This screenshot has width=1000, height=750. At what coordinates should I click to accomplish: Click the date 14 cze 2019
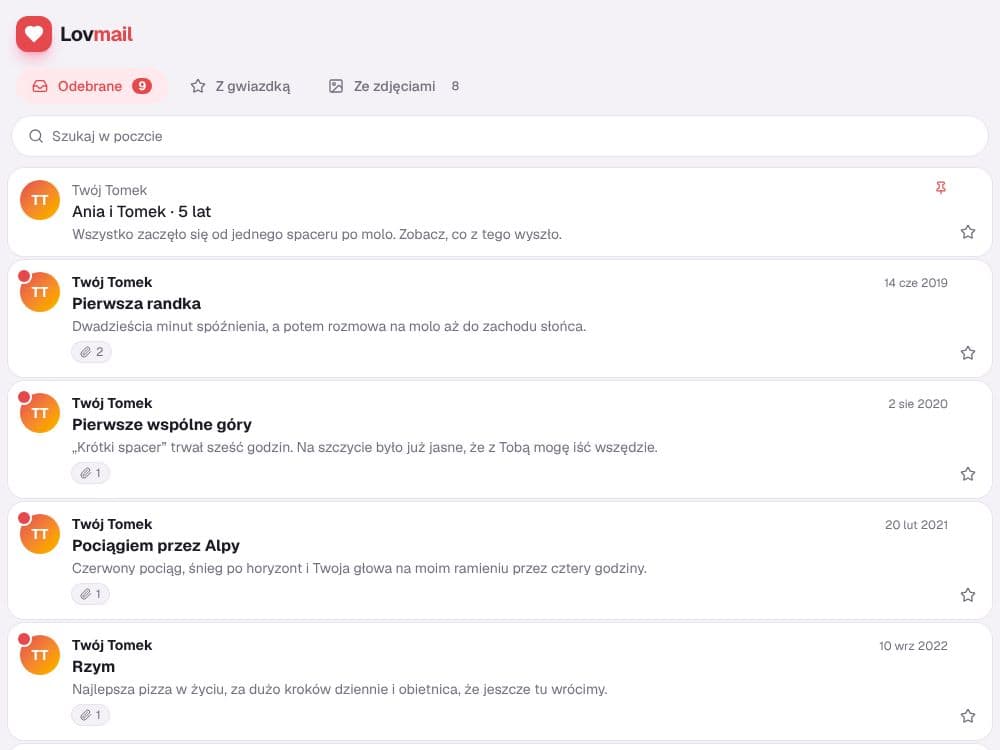pos(916,283)
